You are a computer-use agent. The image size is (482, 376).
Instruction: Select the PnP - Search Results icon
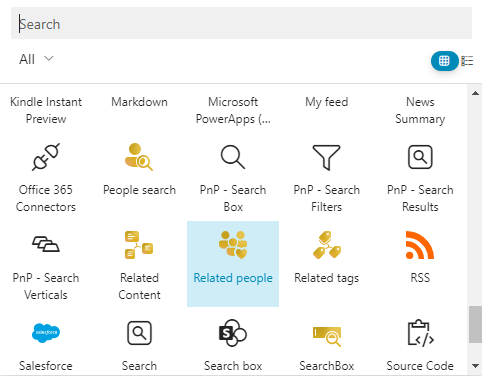(x=420, y=157)
